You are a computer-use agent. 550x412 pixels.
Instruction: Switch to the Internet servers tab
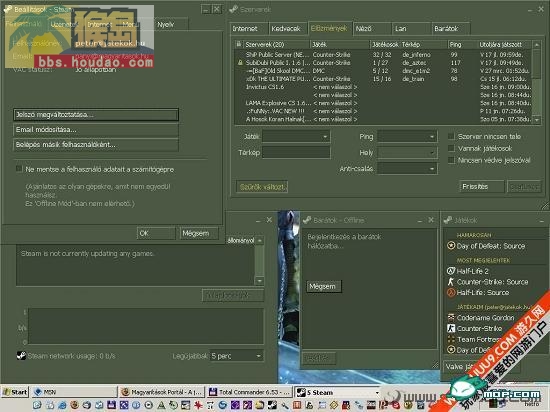click(249, 29)
